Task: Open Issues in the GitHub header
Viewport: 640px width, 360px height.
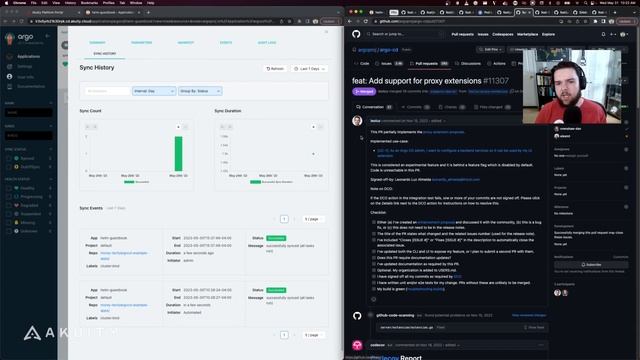Action: point(483,34)
